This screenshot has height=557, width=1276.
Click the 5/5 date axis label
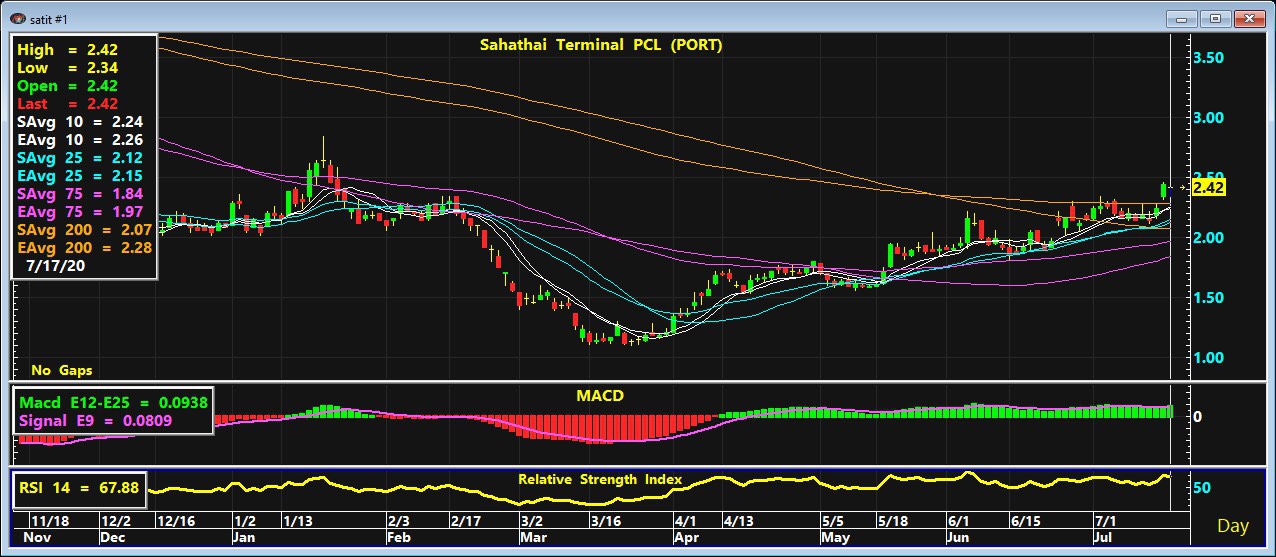833,521
